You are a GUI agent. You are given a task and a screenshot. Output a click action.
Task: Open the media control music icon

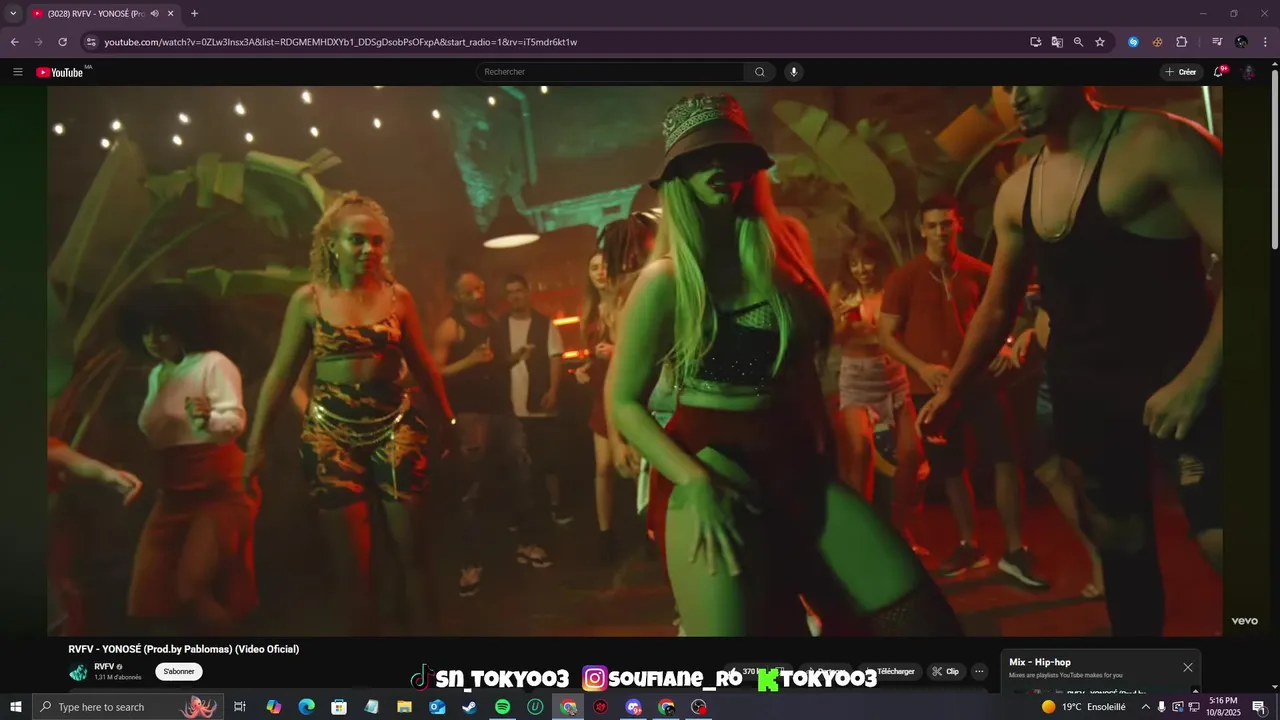(1217, 42)
